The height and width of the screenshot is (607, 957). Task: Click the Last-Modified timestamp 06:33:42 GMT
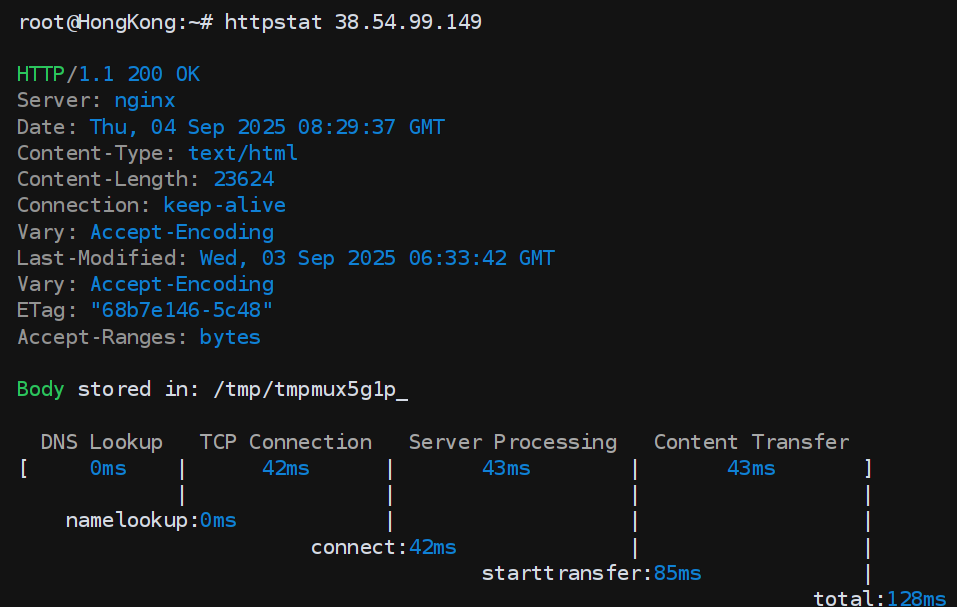[481, 258]
